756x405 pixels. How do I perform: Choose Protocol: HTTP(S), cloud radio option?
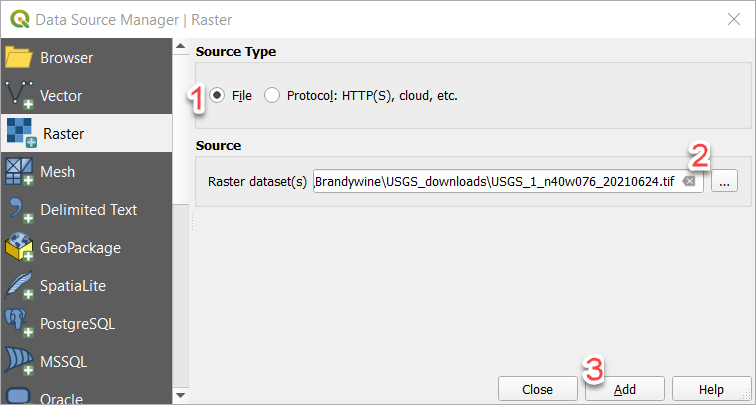272,96
